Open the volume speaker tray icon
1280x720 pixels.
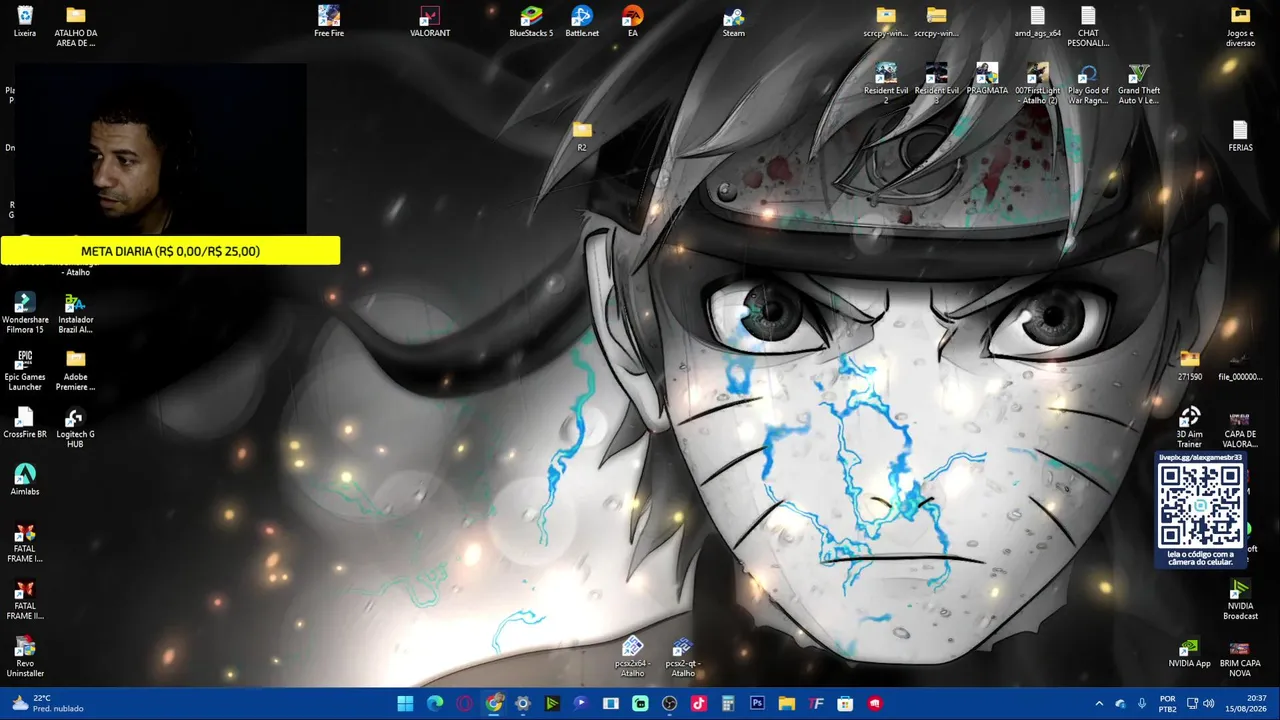click(x=1209, y=704)
